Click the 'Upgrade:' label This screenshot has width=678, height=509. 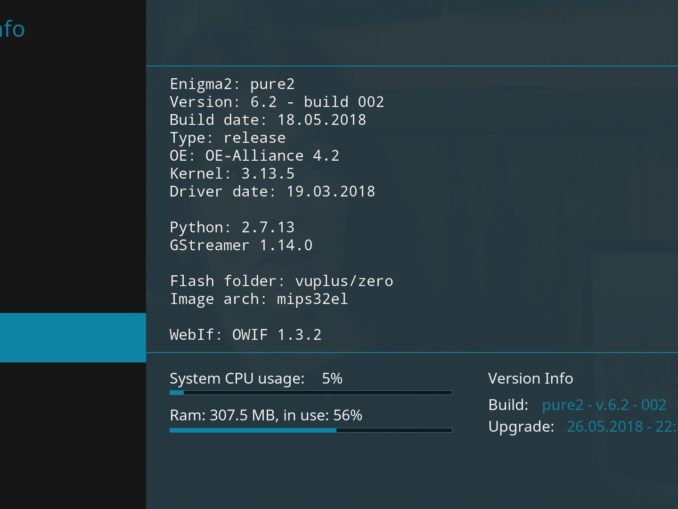point(521,427)
